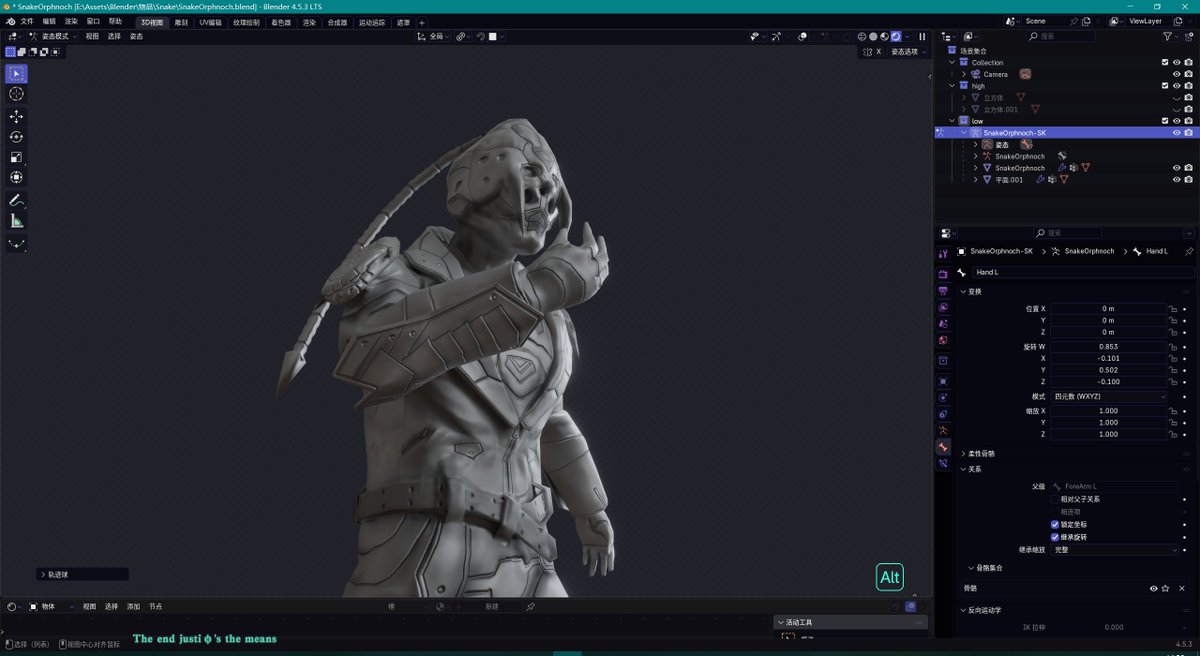Toggle visibility eye of 骨骼 bone collection
The width and height of the screenshot is (1200, 656).
tap(1153, 588)
